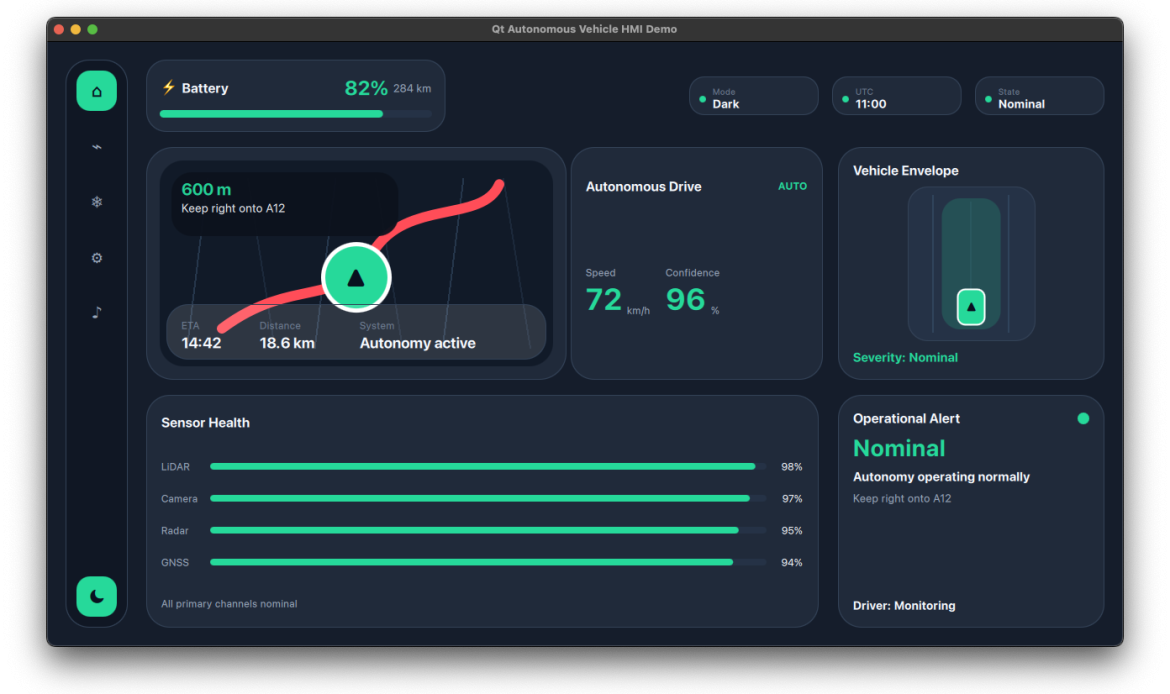Click the State Nominal status chip
This screenshot has height=694, width=1170.
coord(1039,96)
